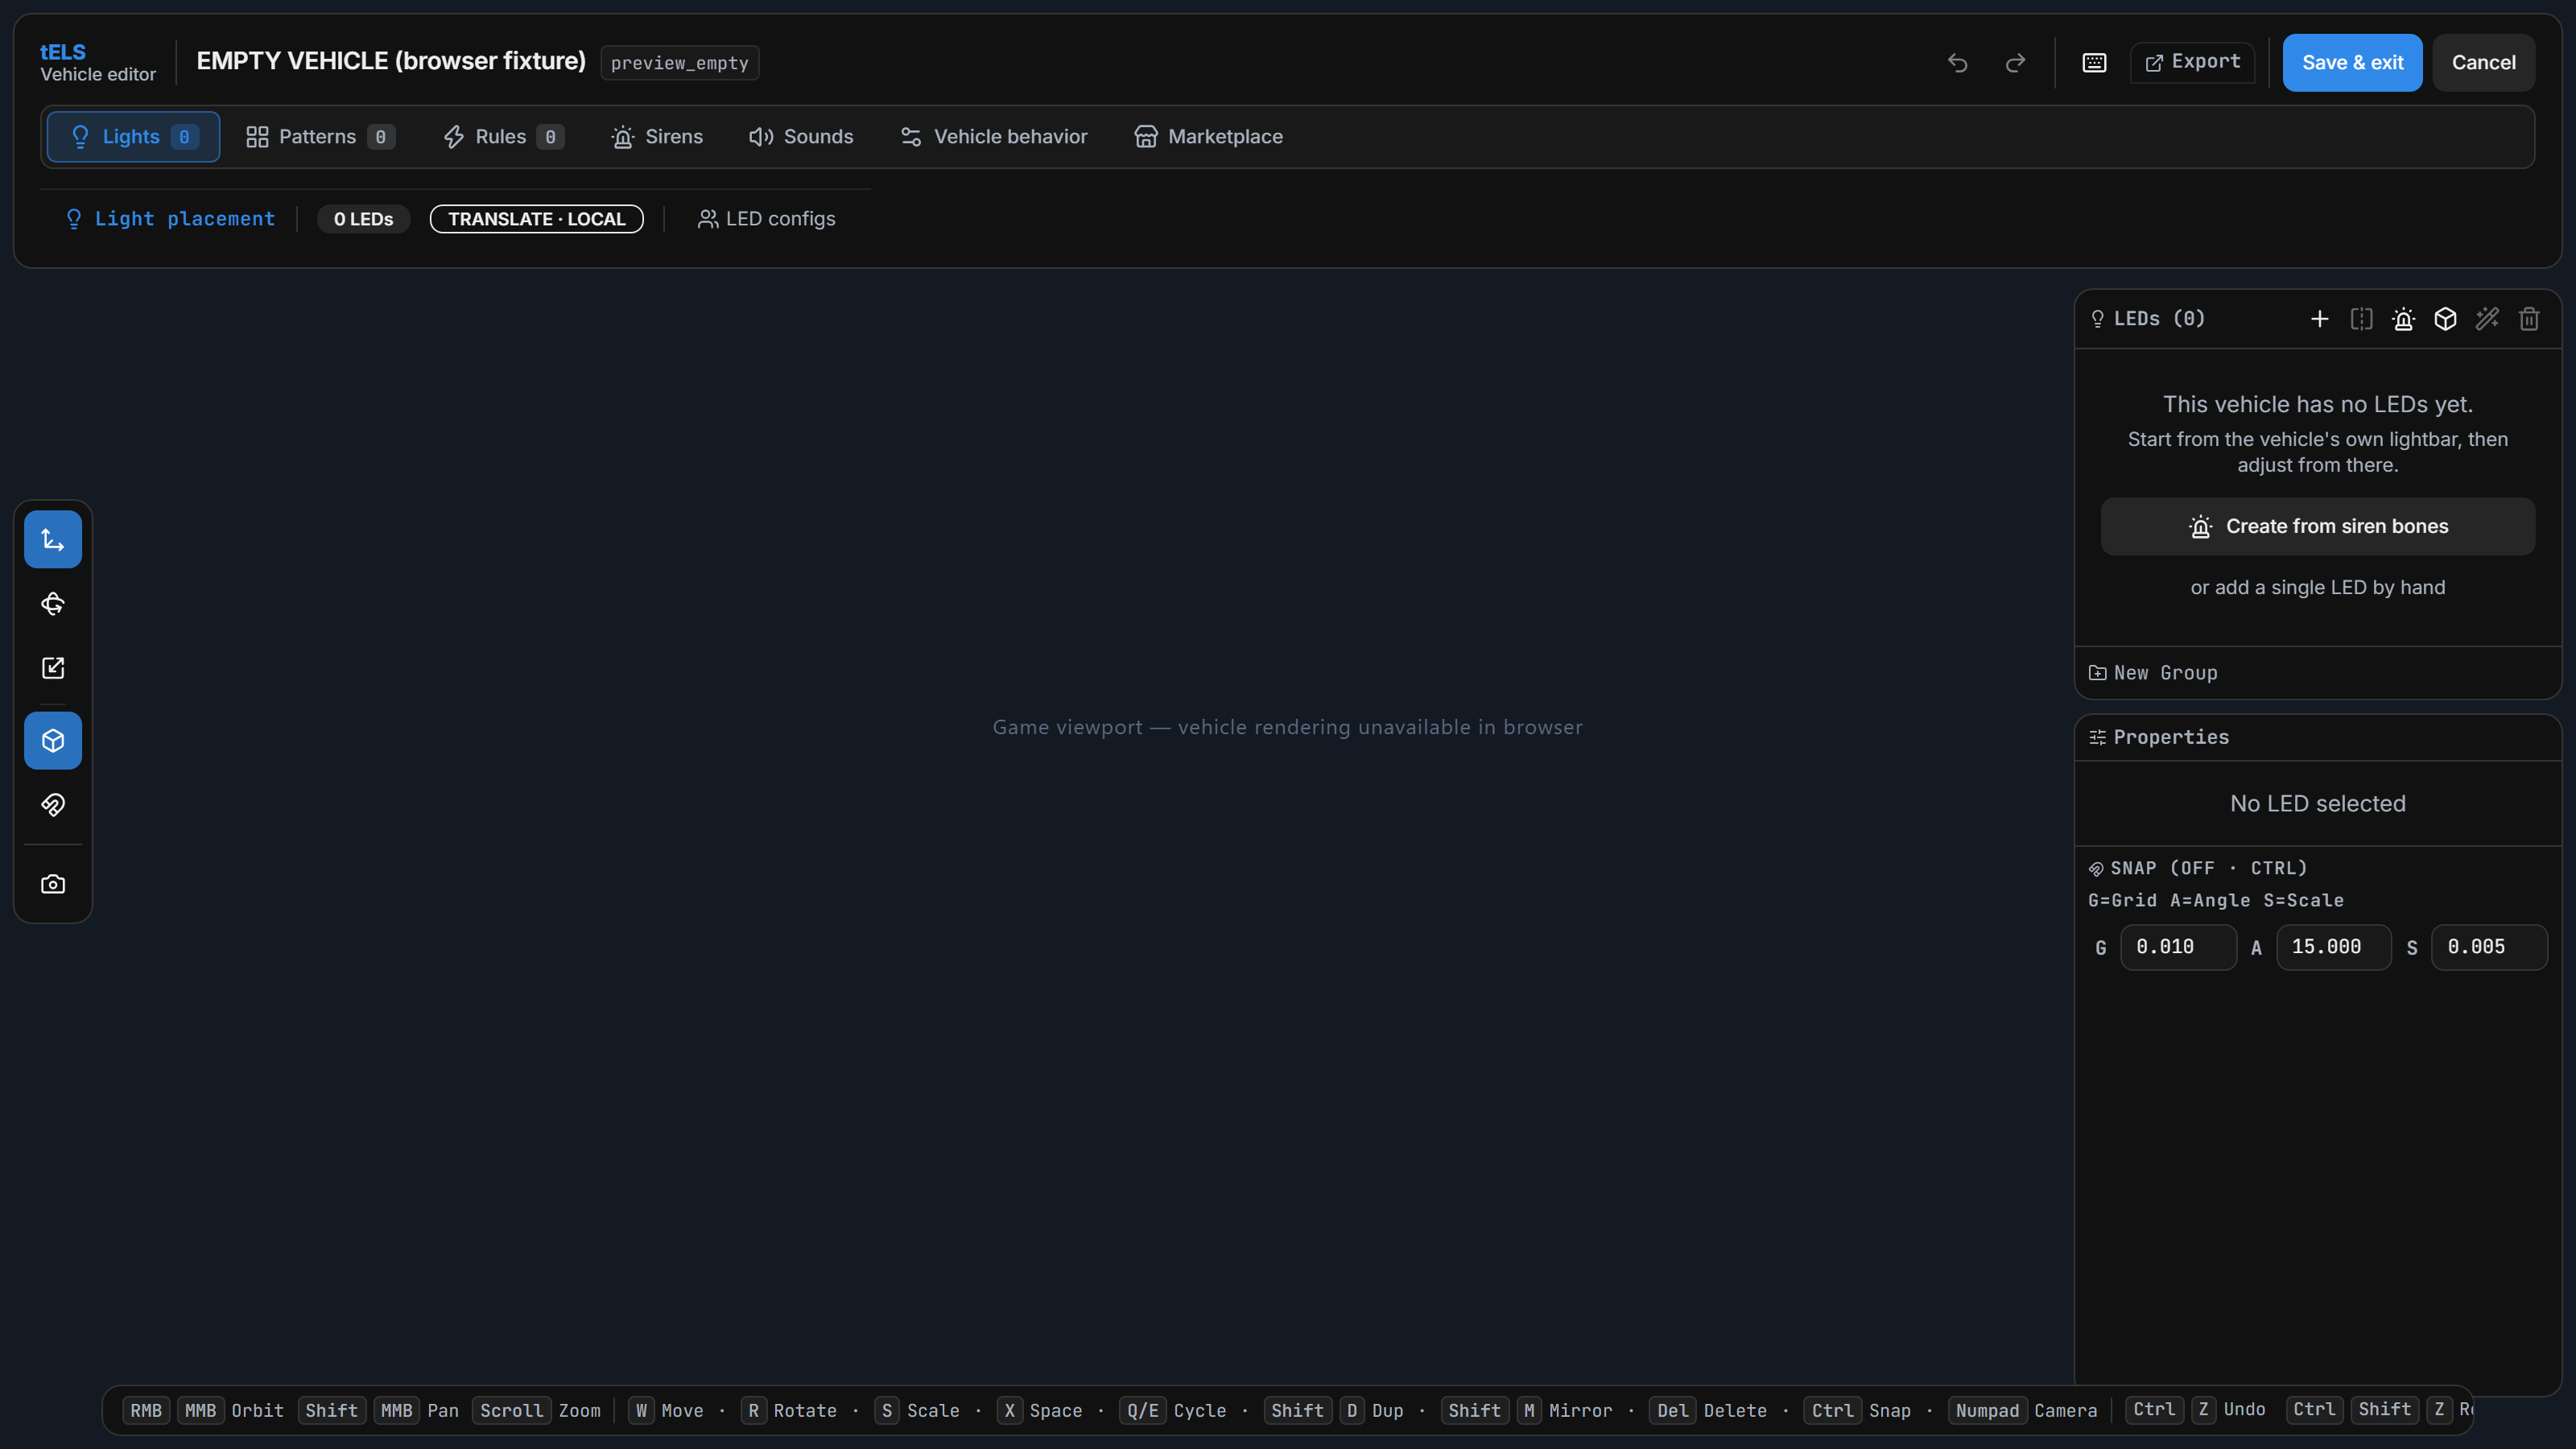This screenshot has width=2576, height=1449.
Task: Toggle the TRANSLATE · LOCAL mode pill
Action: [537, 219]
